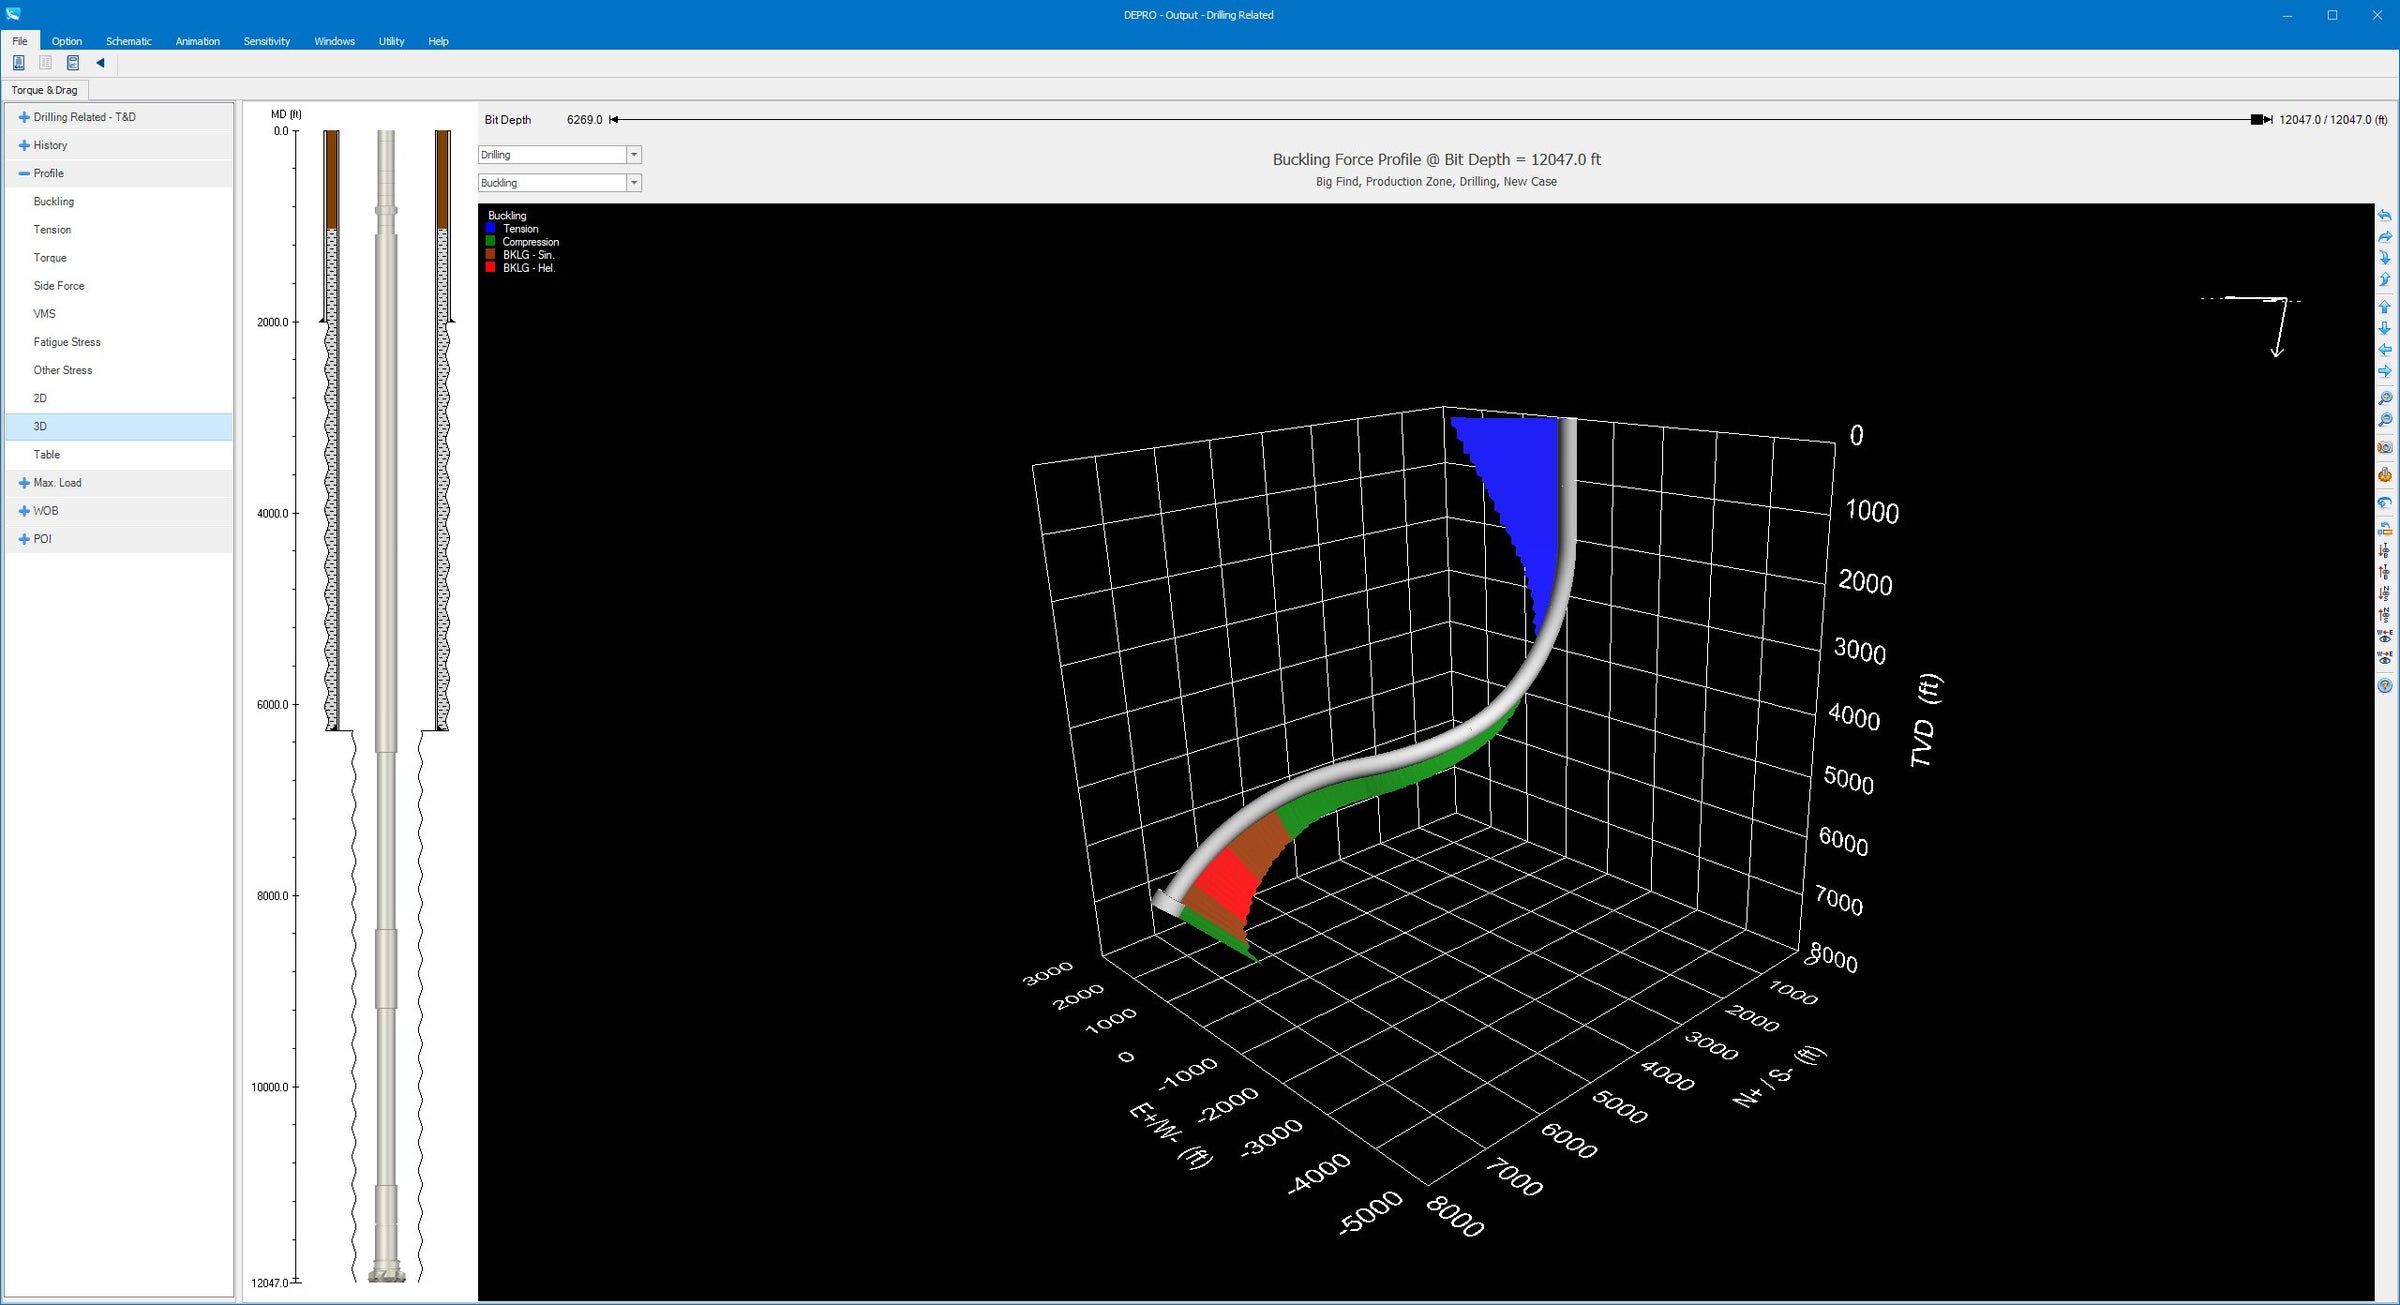Image resolution: width=2400 pixels, height=1305 pixels.
Task: Click the first report icon in the toolbar
Action: (18, 63)
